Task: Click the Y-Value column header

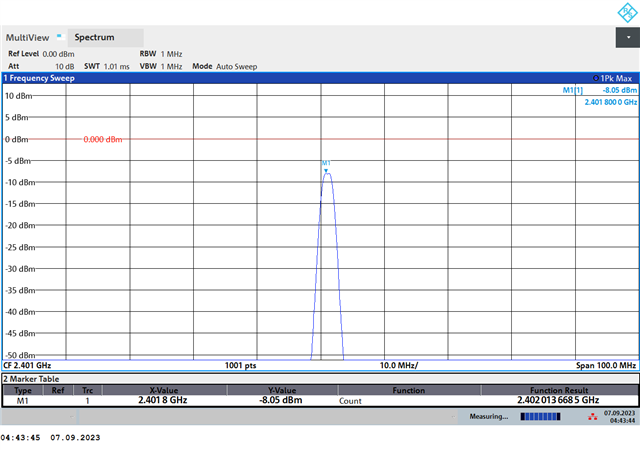Action: pyautogui.click(x=282, y=390)
